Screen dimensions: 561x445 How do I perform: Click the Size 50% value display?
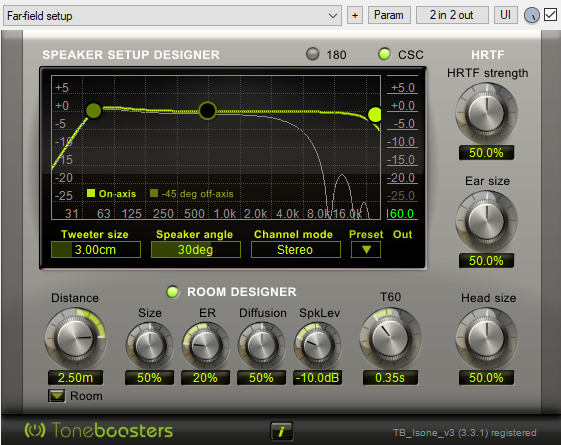150,378
